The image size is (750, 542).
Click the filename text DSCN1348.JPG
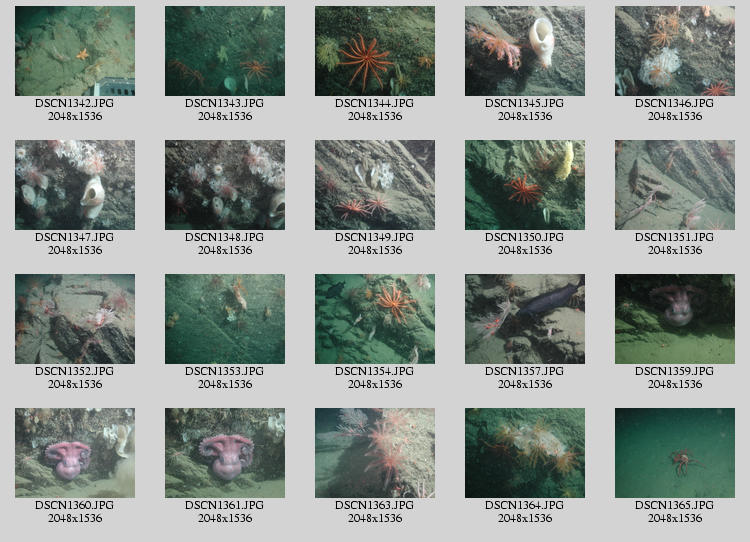tap(224, 237)
